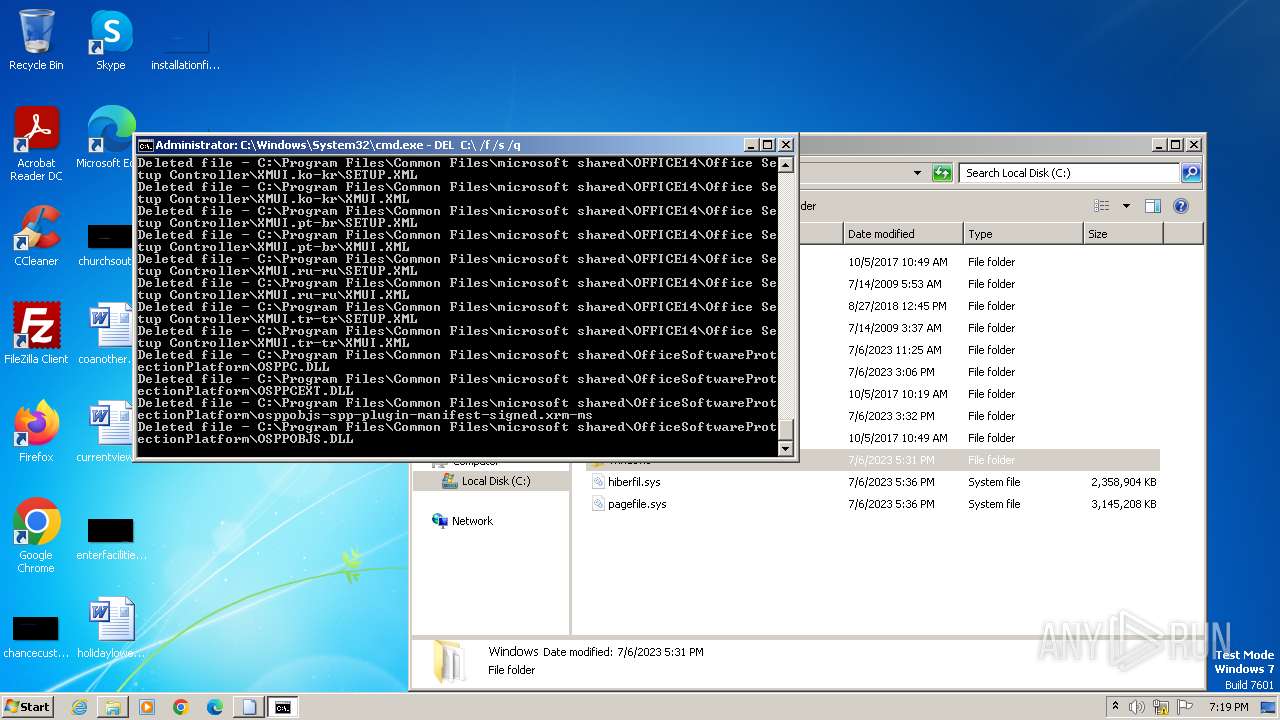Click in the Search Local Disk (C:) field
The width and height of the screenshot is (1280, 720).
pos(1069,173)
